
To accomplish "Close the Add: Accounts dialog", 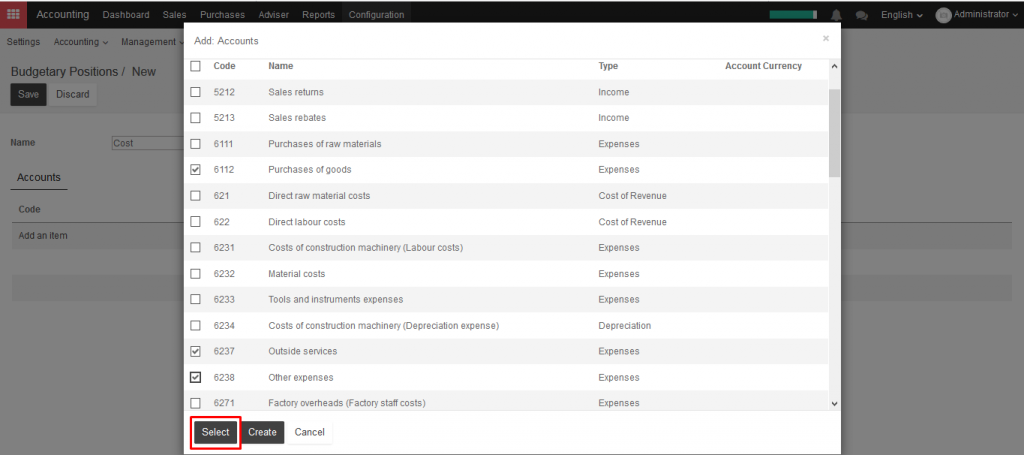I will (825, 39).
